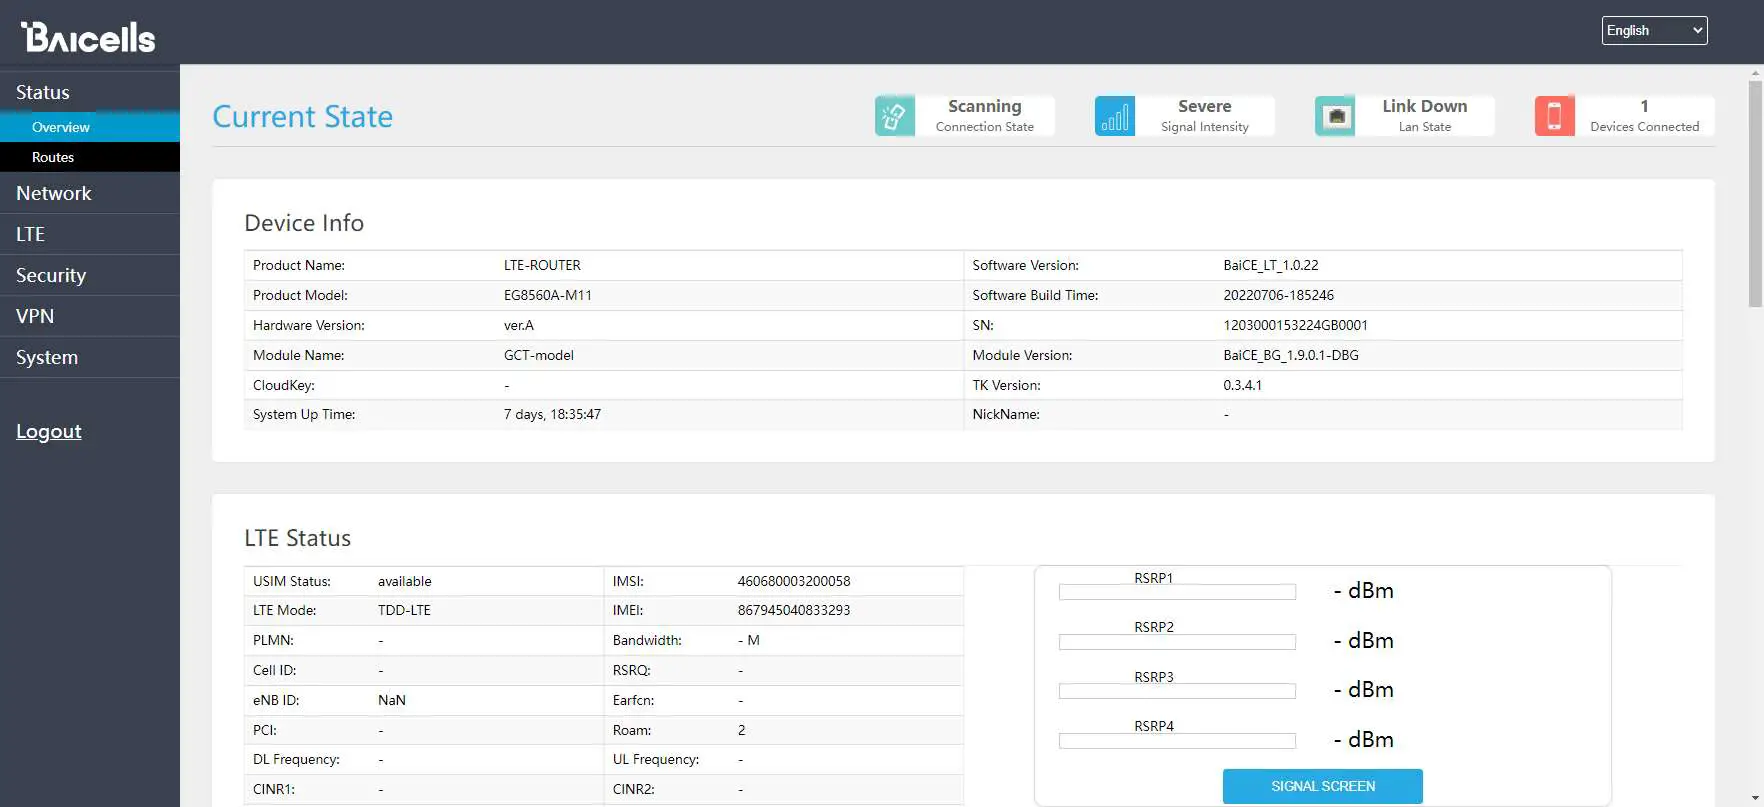Click the RSRP1 signal bar

1177,592
